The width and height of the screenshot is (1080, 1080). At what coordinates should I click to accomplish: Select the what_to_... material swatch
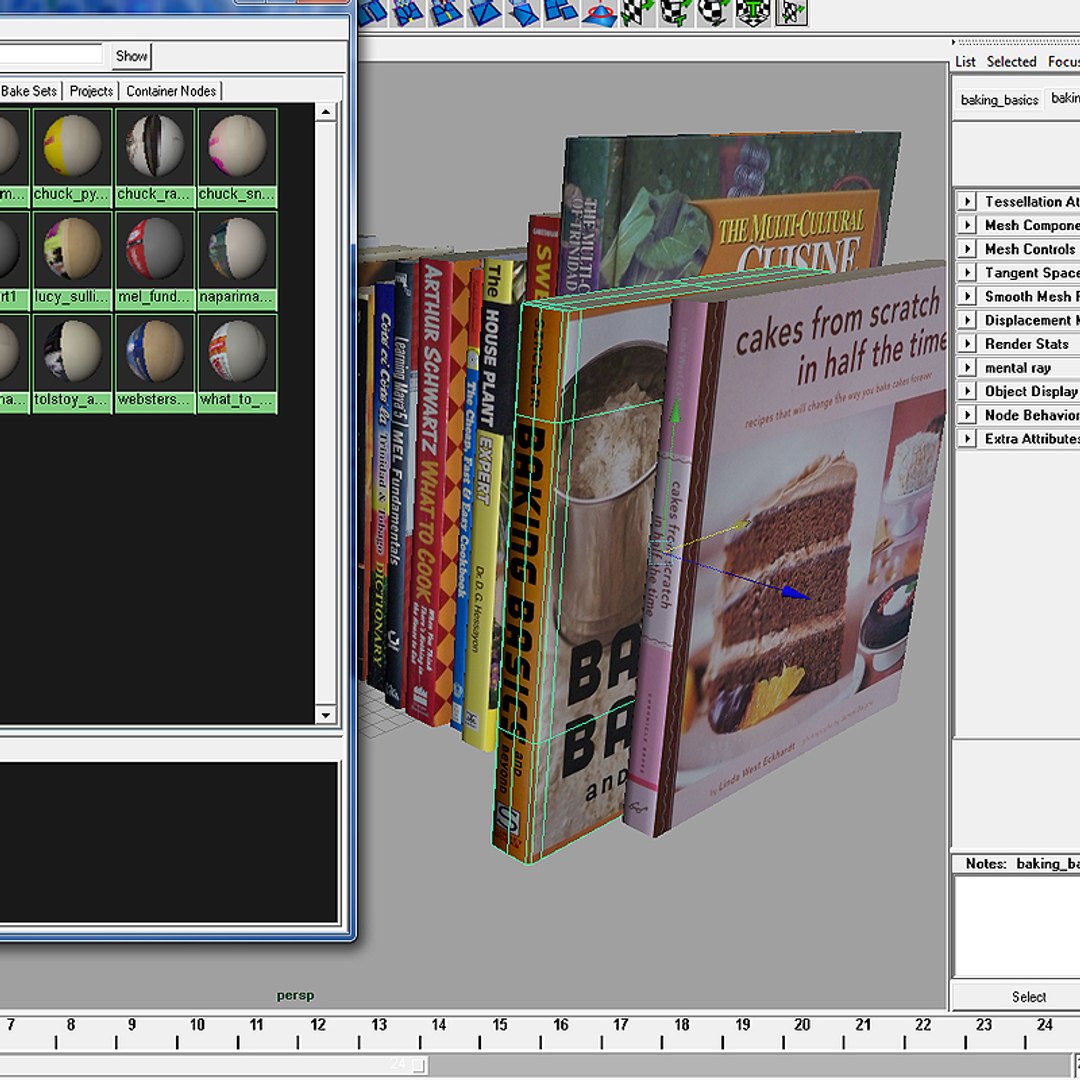coord(237,363)
